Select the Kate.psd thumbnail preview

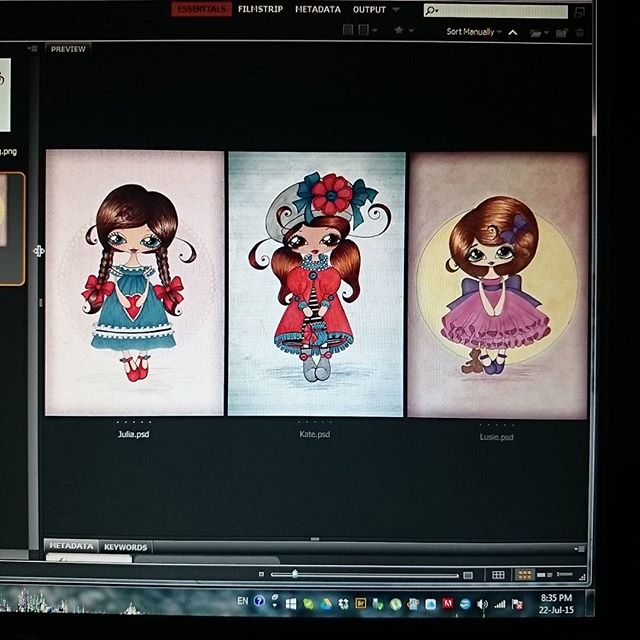[316, 283]
